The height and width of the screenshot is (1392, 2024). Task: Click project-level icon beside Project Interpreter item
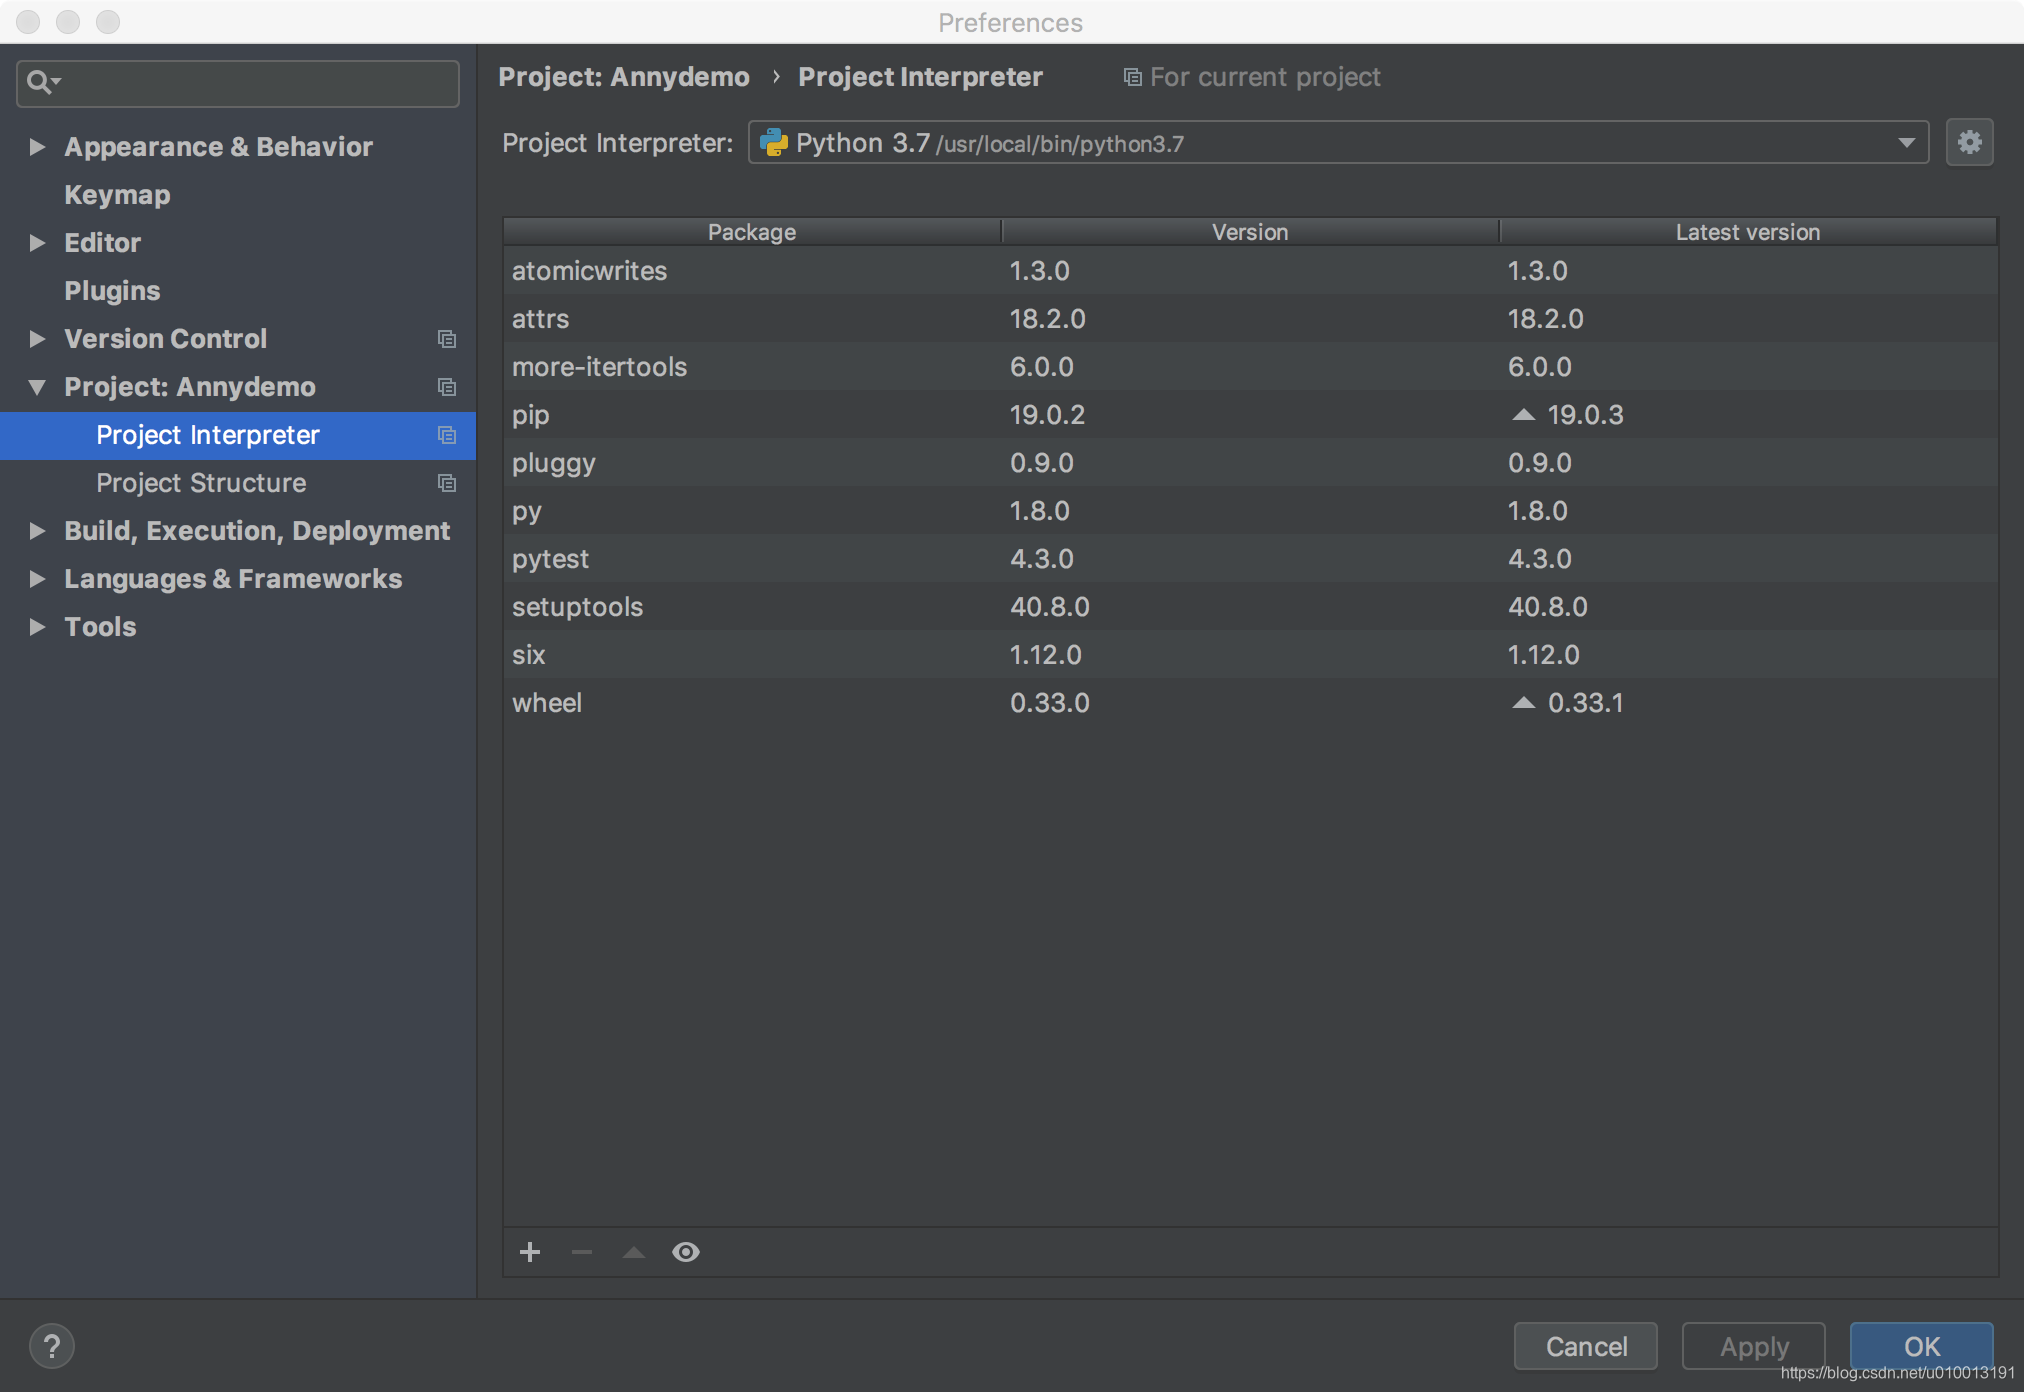(x=447, y=435)
